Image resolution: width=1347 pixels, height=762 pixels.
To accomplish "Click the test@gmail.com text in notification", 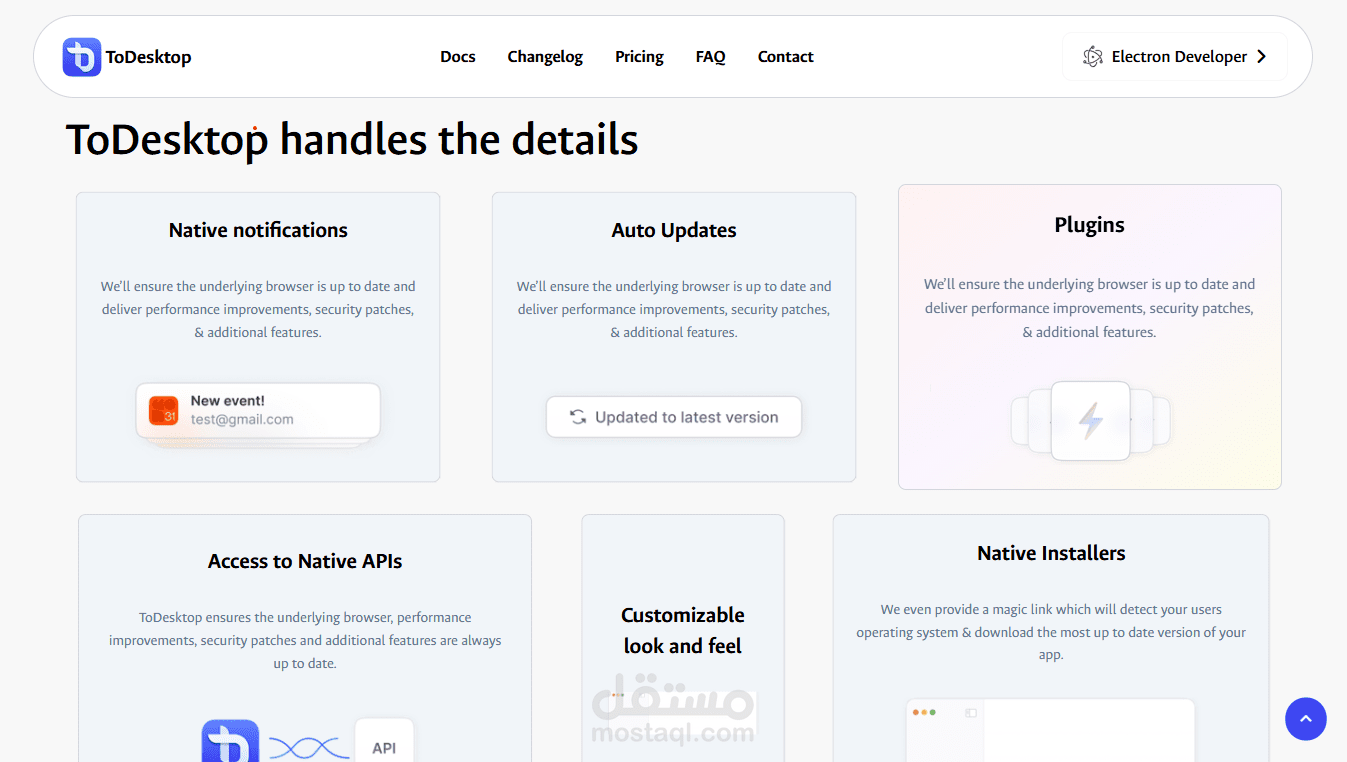I will click(242, 420).
